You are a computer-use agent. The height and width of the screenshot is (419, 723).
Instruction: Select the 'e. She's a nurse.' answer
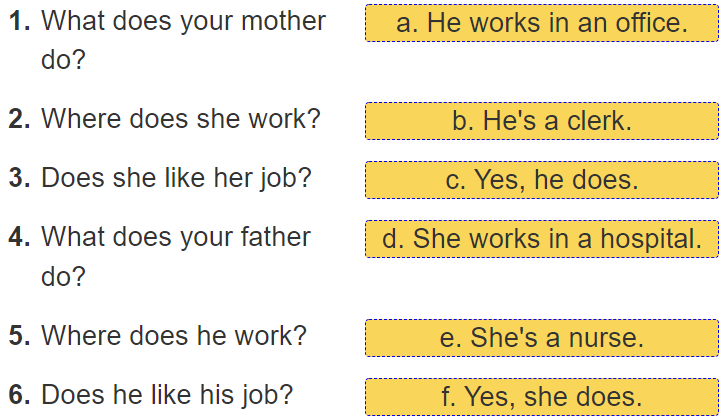point(541,338)
